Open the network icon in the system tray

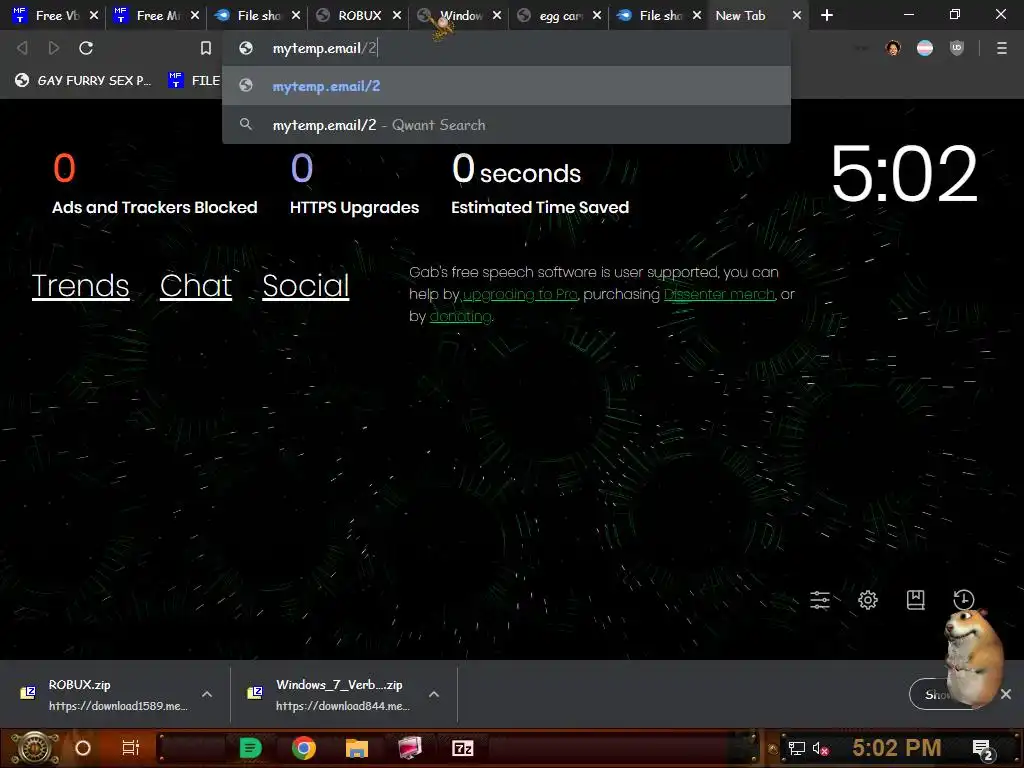796,748
